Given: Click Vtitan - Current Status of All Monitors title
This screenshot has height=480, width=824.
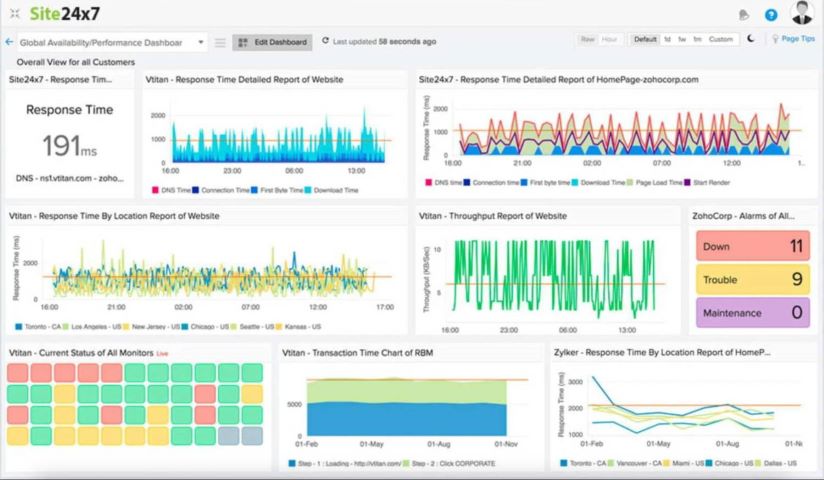Looking at the screenshot, I should 81,353.
